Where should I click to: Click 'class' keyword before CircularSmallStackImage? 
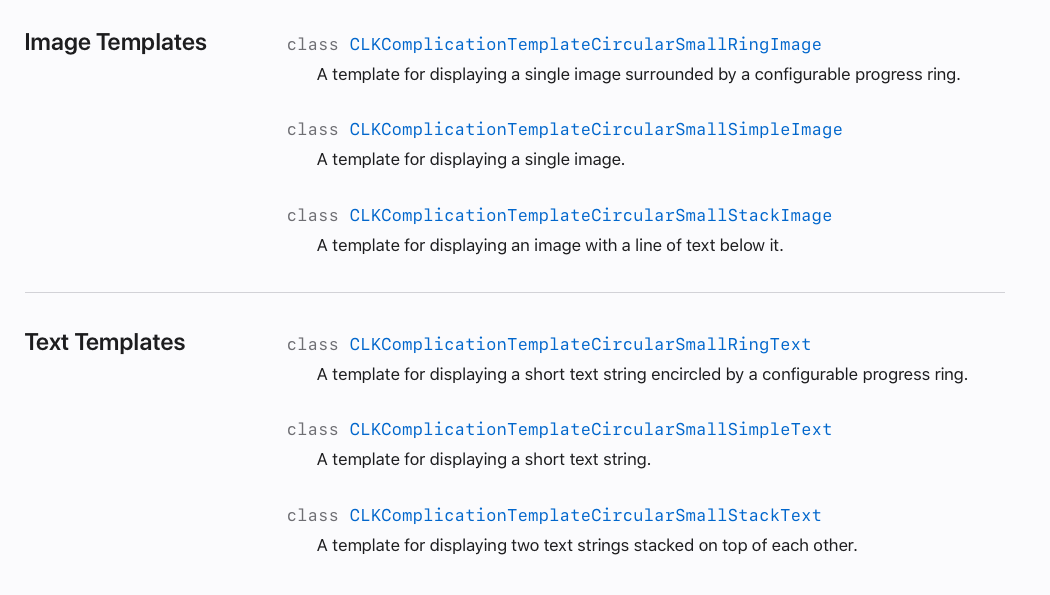coord(313,216)
